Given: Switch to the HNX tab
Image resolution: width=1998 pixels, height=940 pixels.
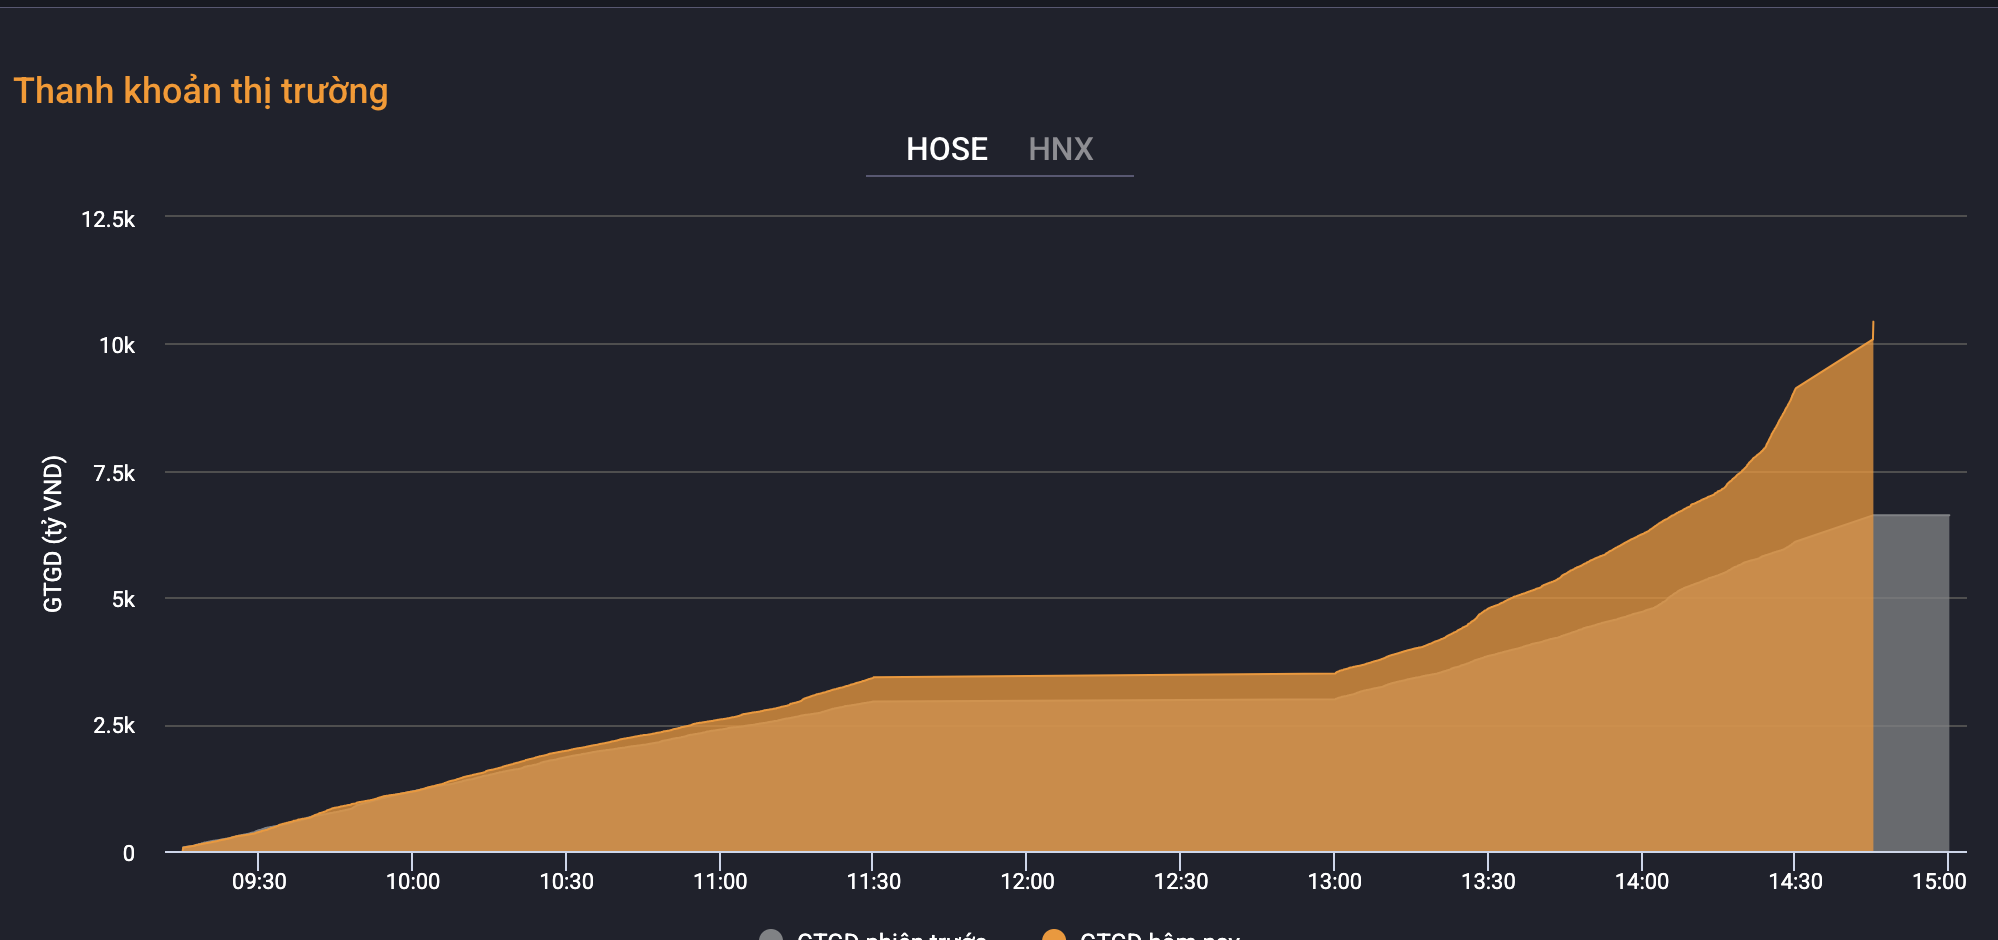Looking at the screenshot, I should coord(1061,150).
